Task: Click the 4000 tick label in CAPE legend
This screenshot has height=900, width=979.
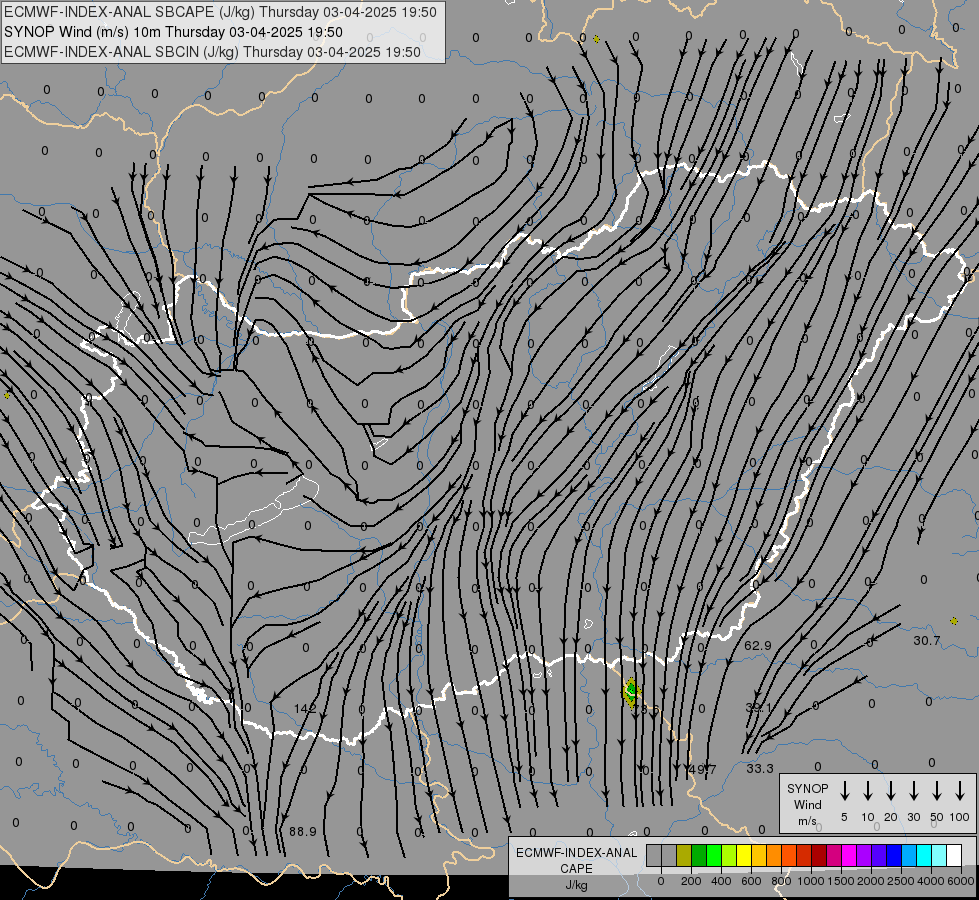Action: pyautogui.click(x=931, y=881)
